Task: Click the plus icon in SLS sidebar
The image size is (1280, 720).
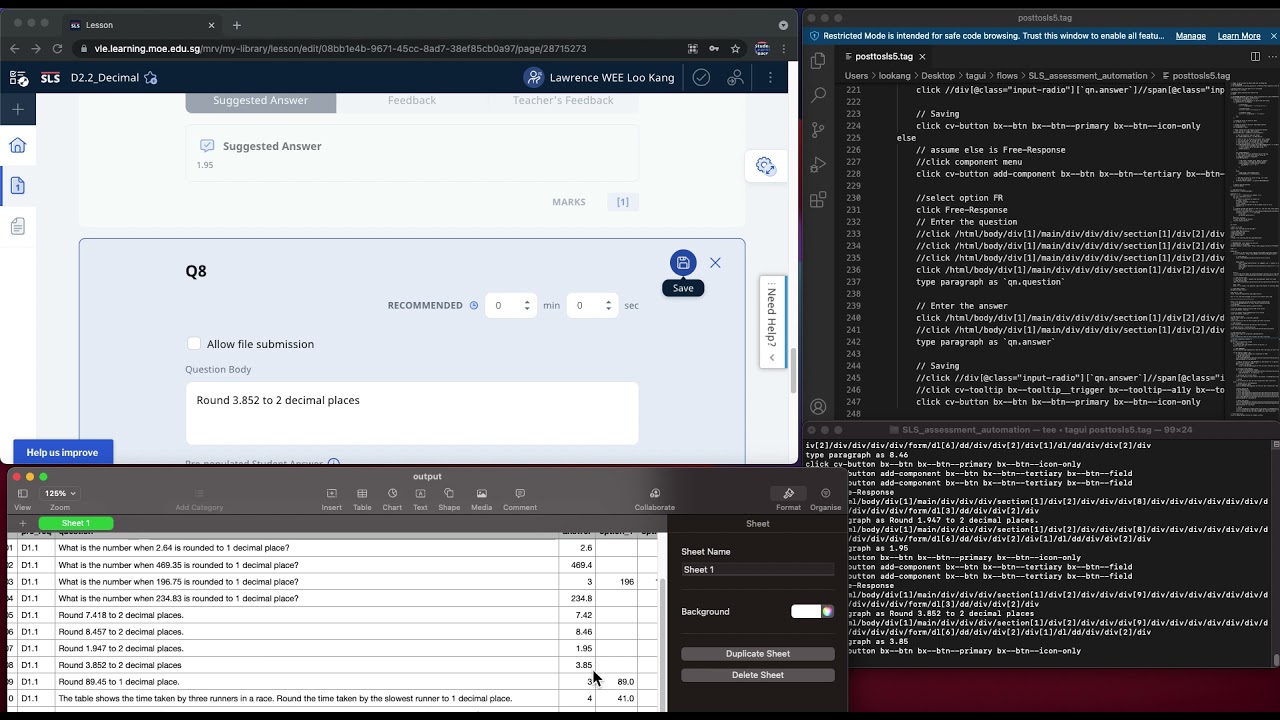Action: click(x=17, y=109)
